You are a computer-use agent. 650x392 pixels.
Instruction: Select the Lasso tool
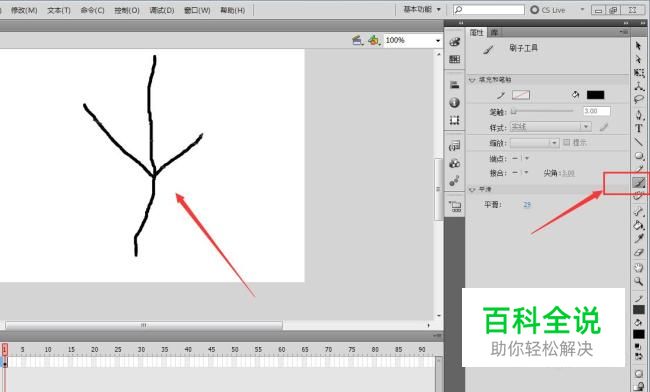[x=639, y=99]
